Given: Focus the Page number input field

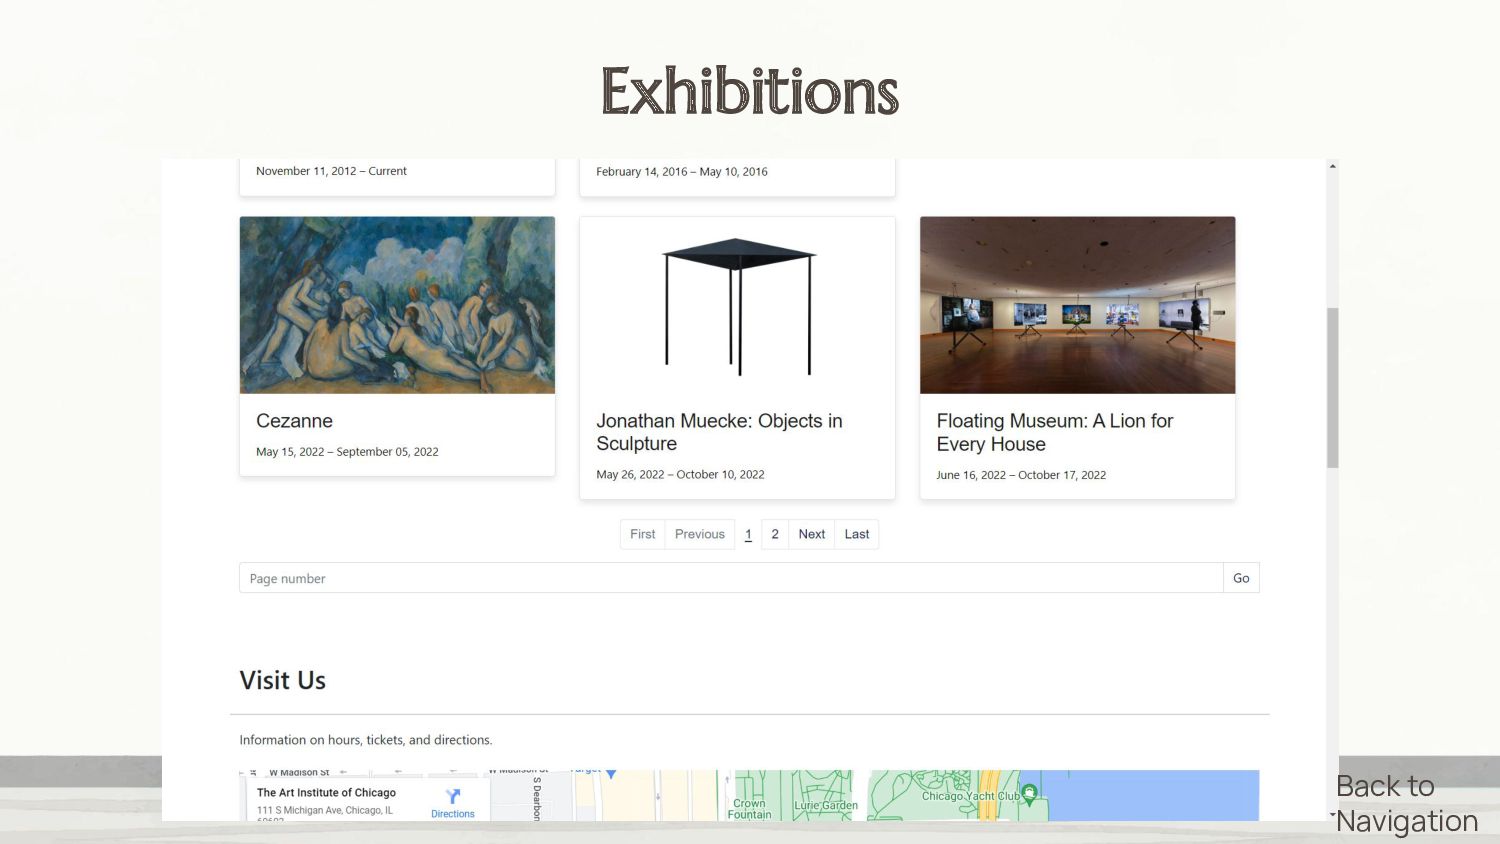Looking at the screenshot, I should point(731,578).
